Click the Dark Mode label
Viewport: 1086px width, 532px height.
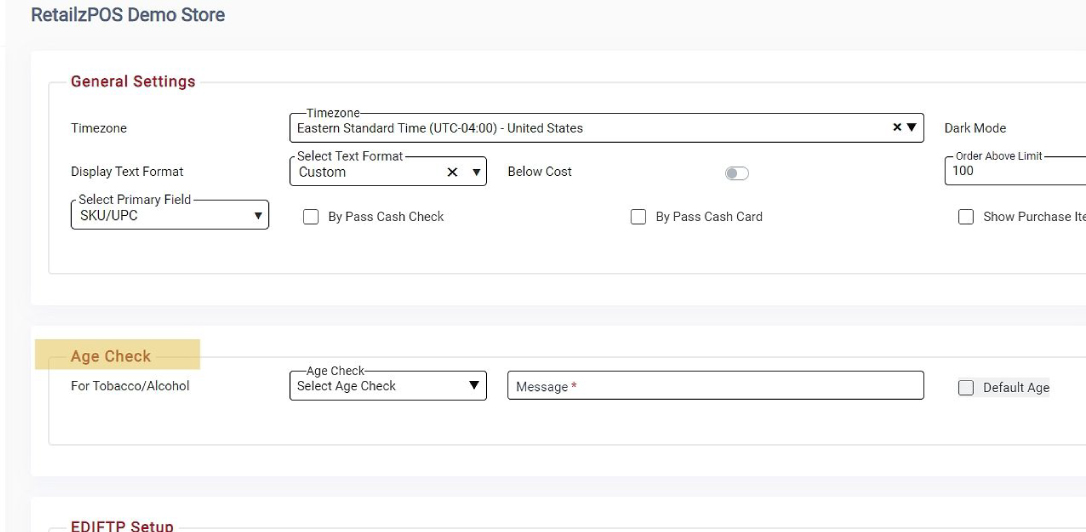[x=975, y=129]
